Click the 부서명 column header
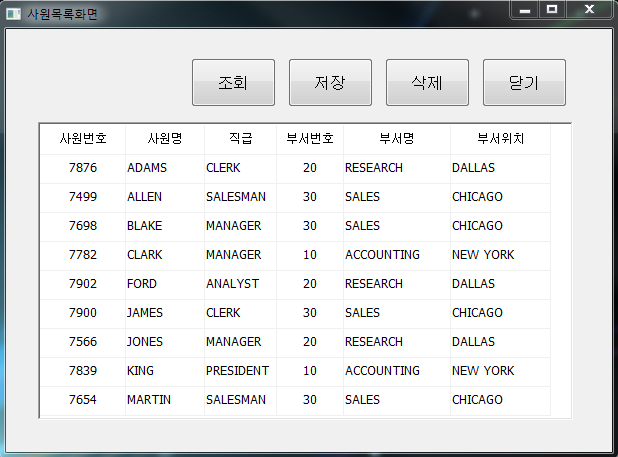The width and height of the screenshot is (618, 457). click(x=397, y=139)
